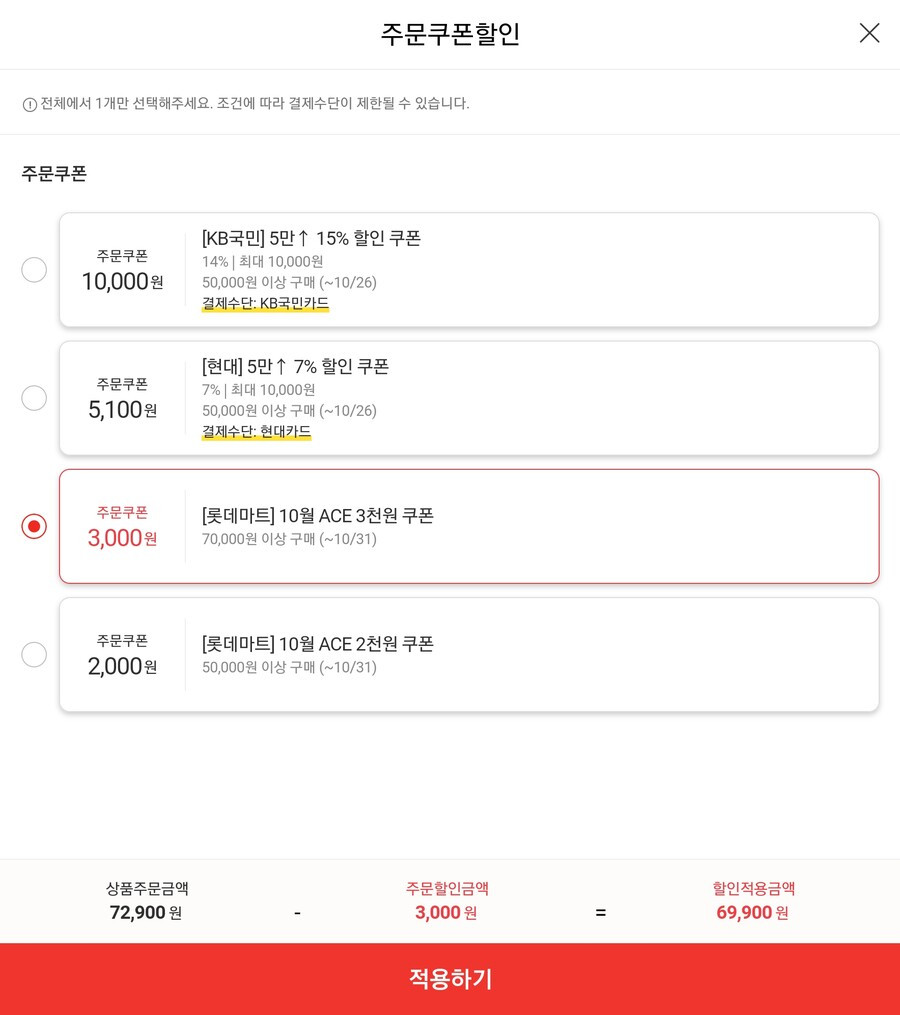Click the [롯데마트] 10월 ACE 3천원 쿠폰 title
The height and width of the screenshot is (1015, 900).
(x=317, y=515)
